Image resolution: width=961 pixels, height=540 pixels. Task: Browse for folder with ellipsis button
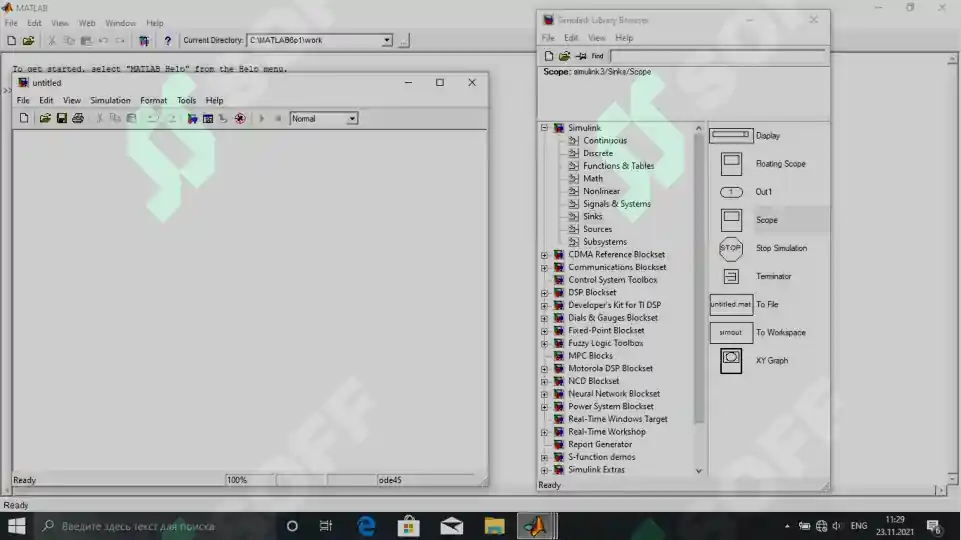pyautogui.click(x=403, y=40)
